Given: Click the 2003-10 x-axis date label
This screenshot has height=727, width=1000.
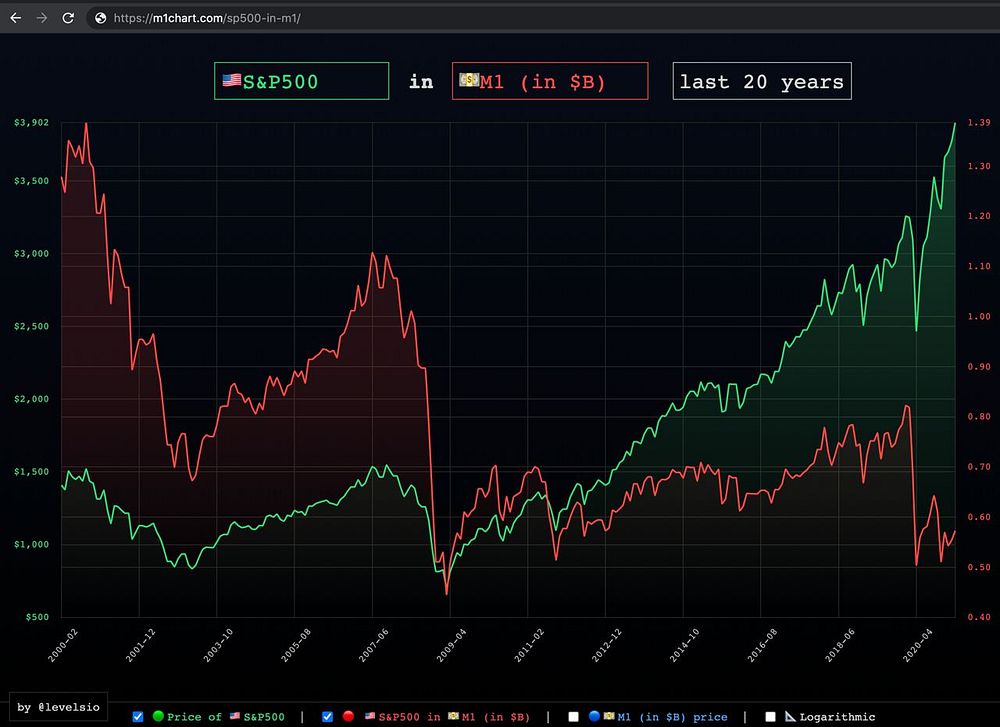Looking at the screenshot, I should tap(218, 645).
